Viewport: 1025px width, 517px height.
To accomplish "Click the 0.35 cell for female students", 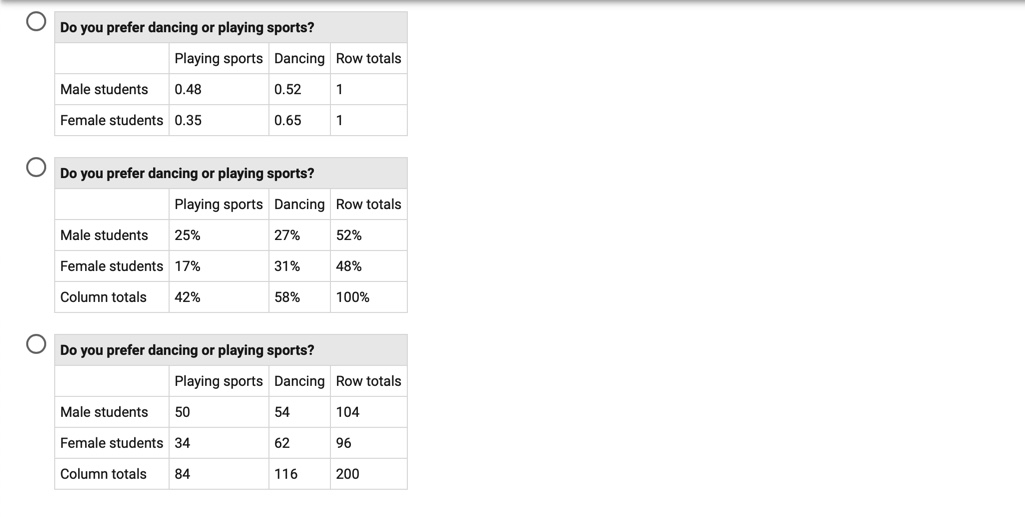I will pyautogui.click(x=188, y=120).
